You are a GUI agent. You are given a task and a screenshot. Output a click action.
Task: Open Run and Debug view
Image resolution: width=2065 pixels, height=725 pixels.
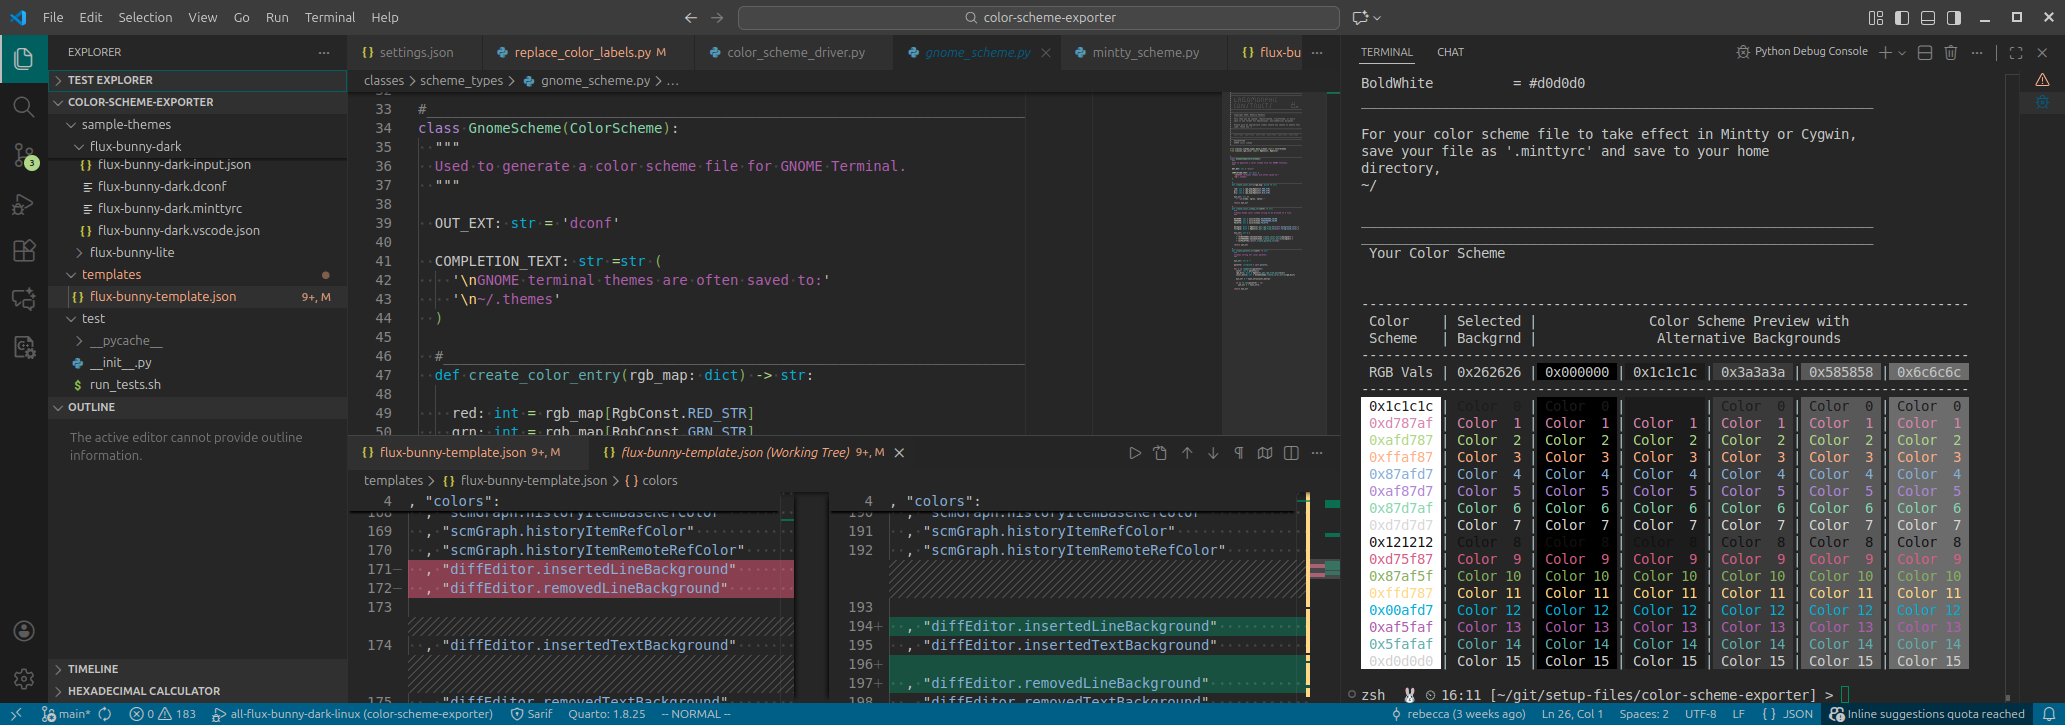(23, 203)
